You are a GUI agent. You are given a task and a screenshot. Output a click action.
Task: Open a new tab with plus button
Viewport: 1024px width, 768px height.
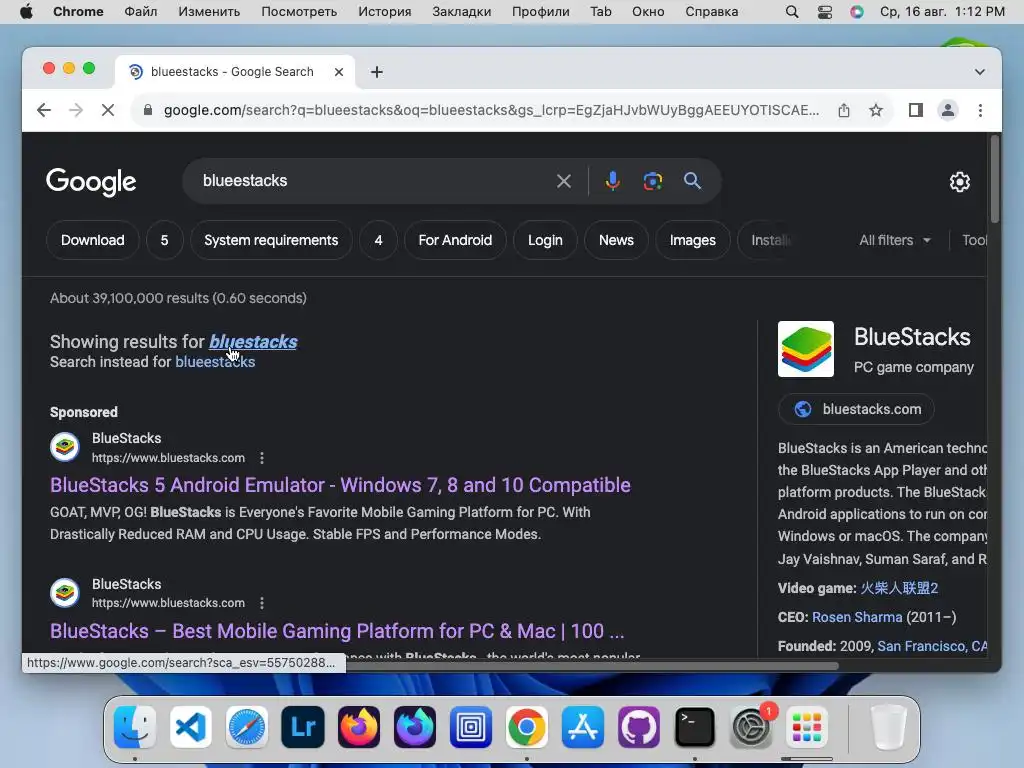point(377,72)
